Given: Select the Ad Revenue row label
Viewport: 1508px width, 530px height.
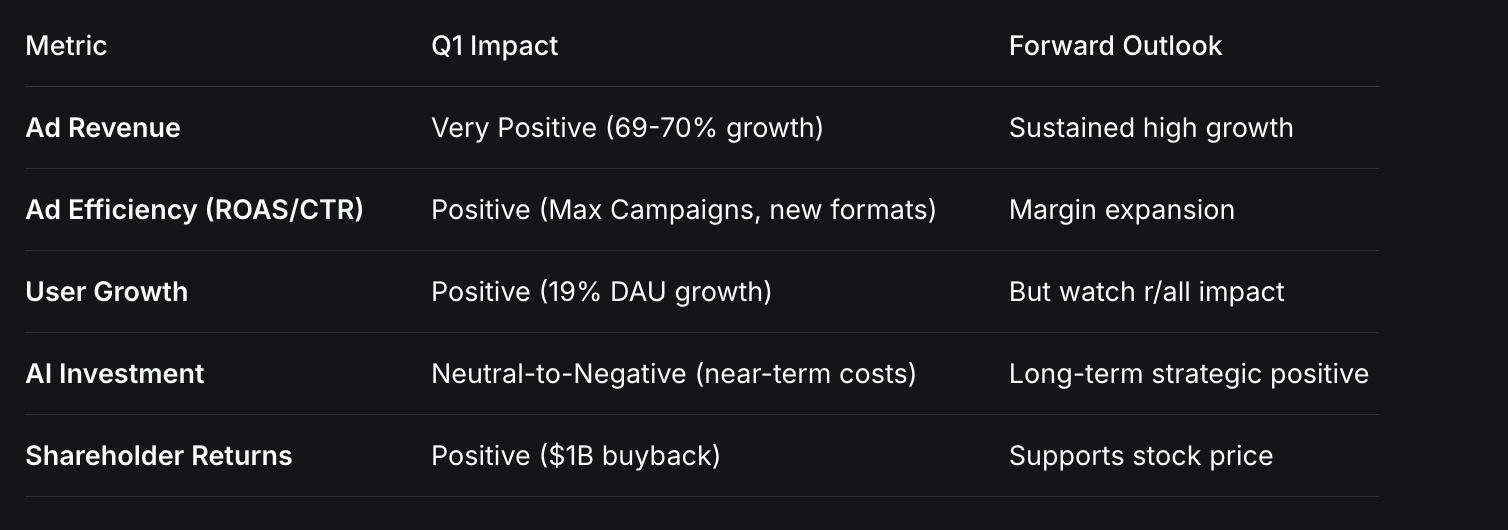Looking at the screenshot, I should [103, 128].
